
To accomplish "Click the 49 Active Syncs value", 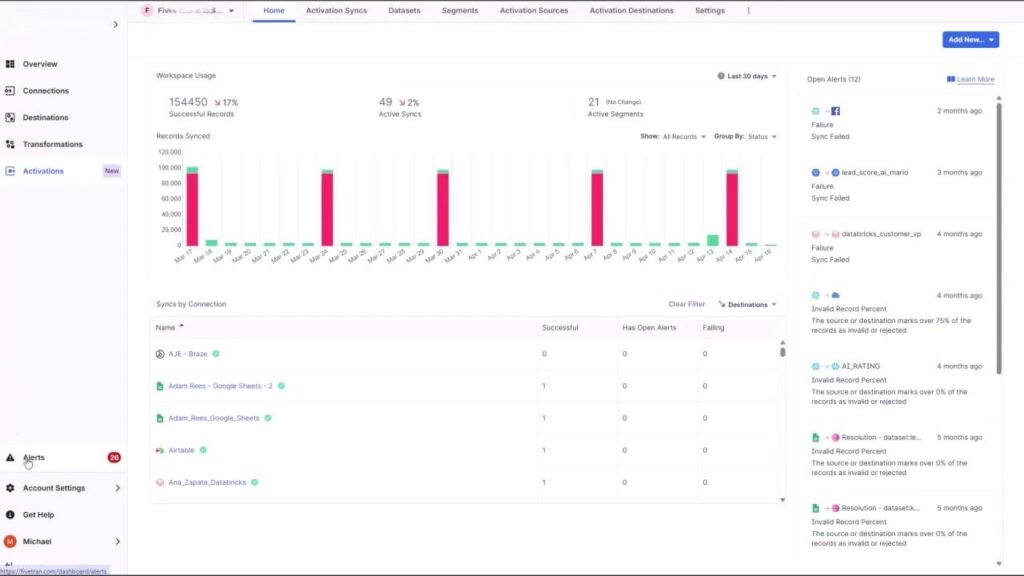I will [385, 102].
